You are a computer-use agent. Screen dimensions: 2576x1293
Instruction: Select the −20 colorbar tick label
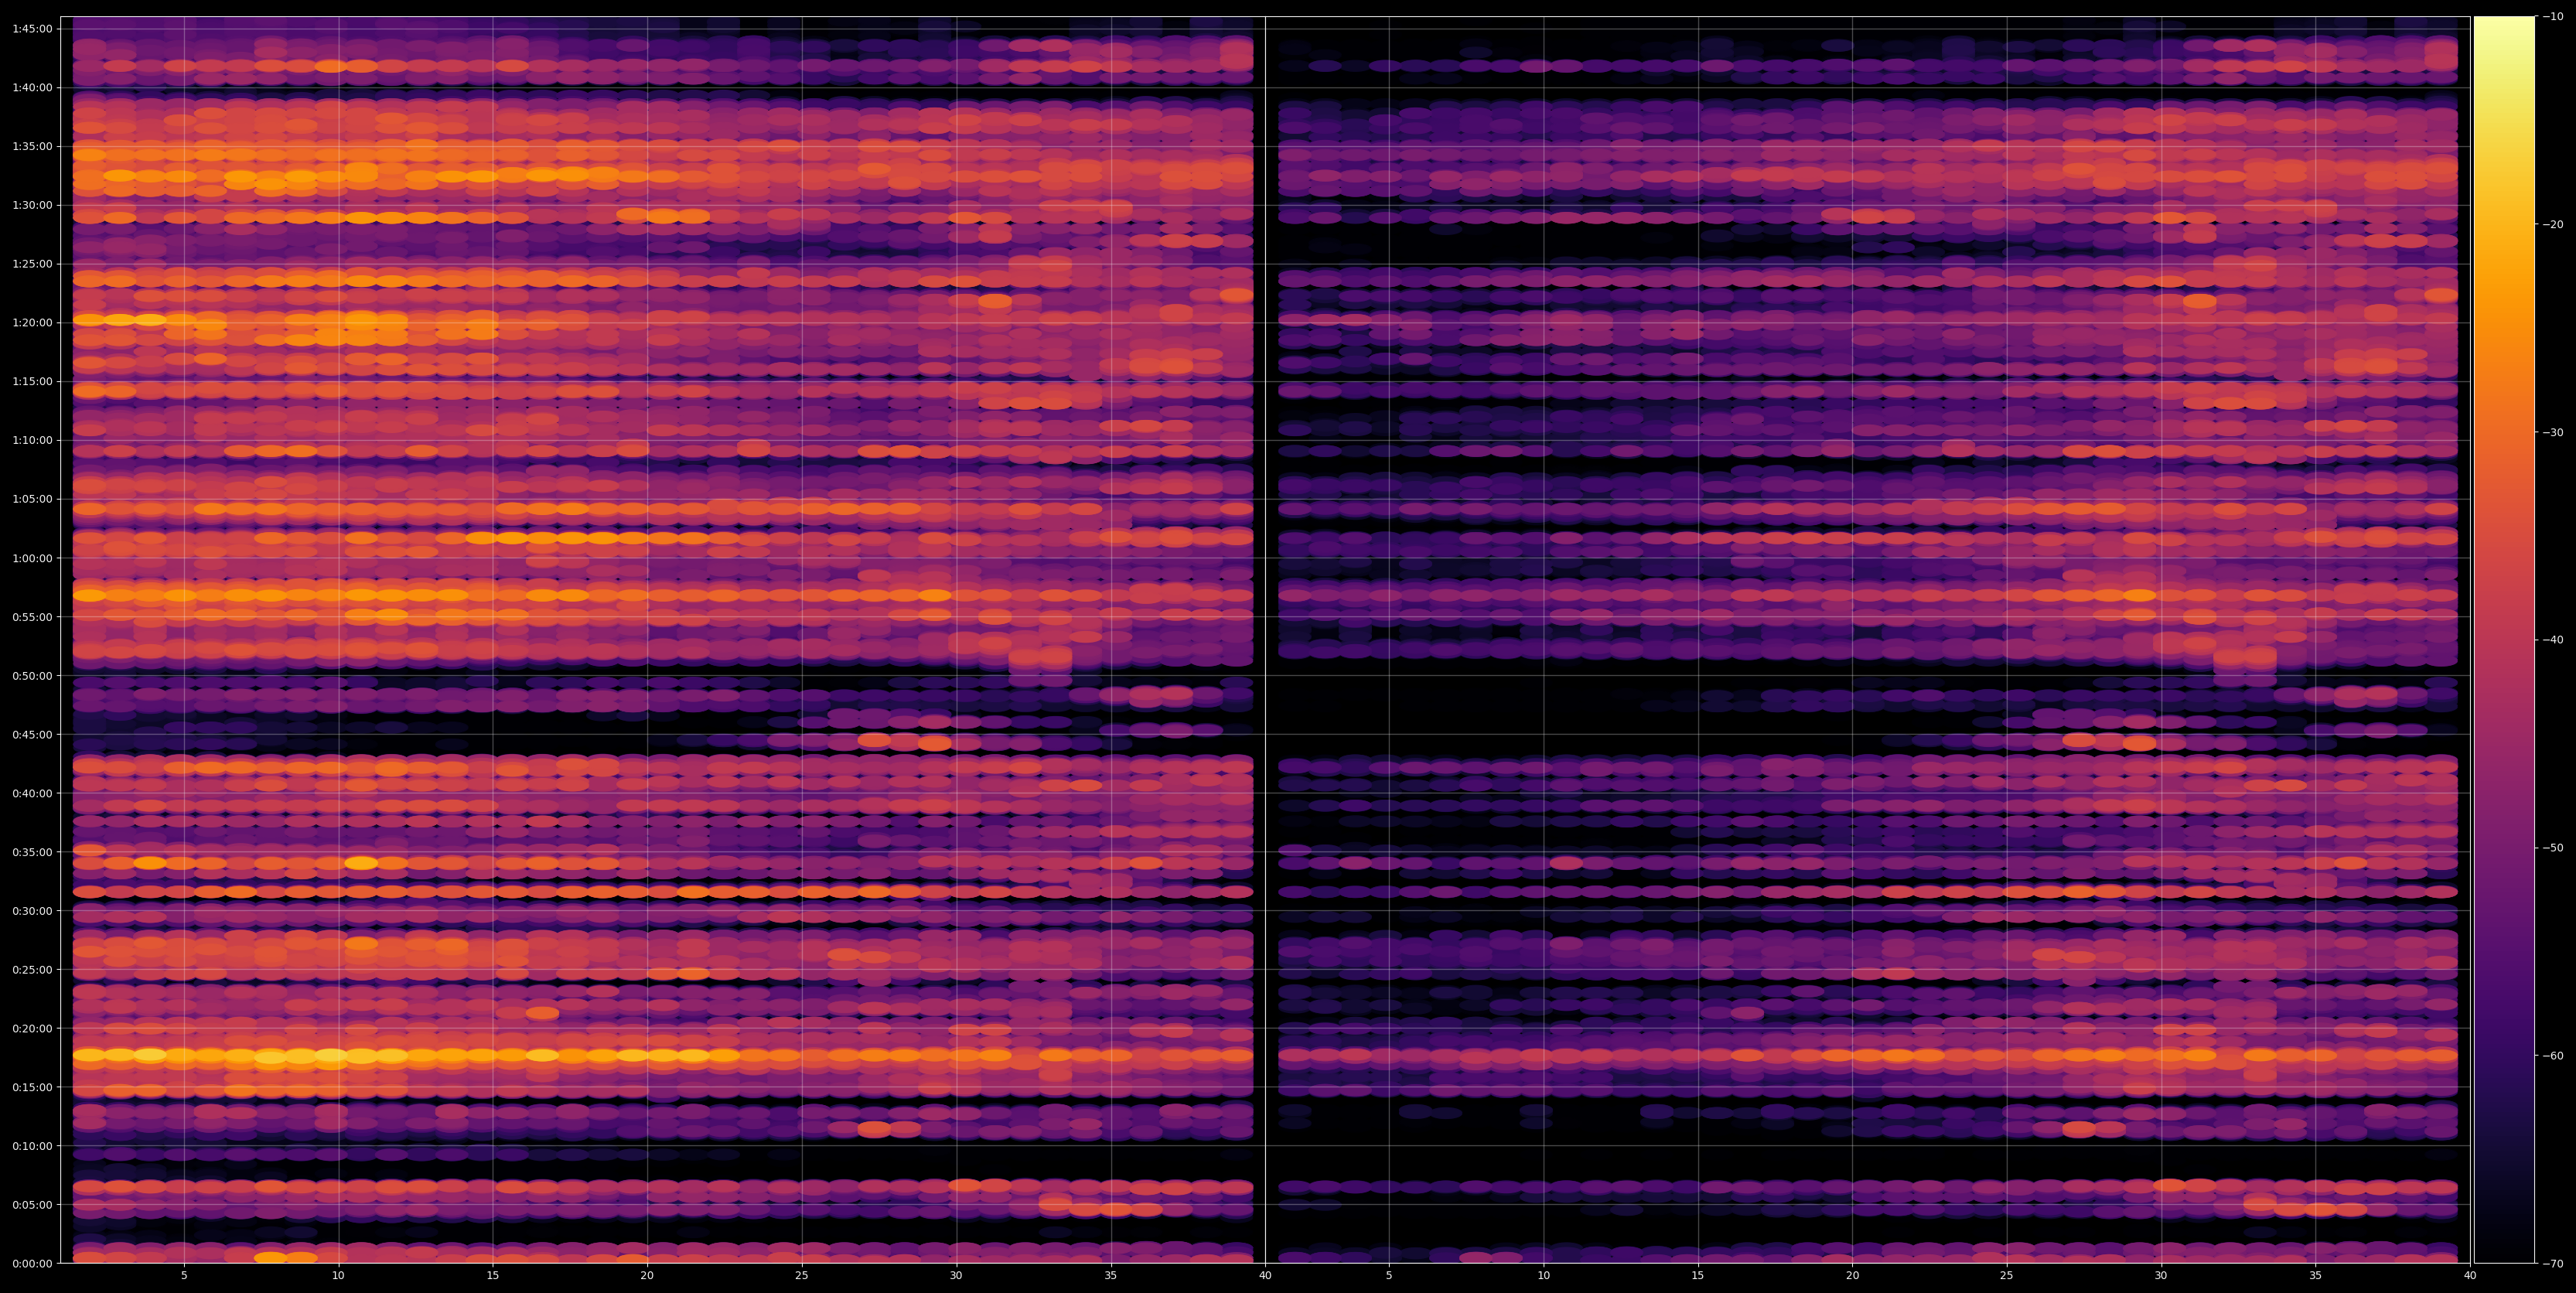point(2553,225)
